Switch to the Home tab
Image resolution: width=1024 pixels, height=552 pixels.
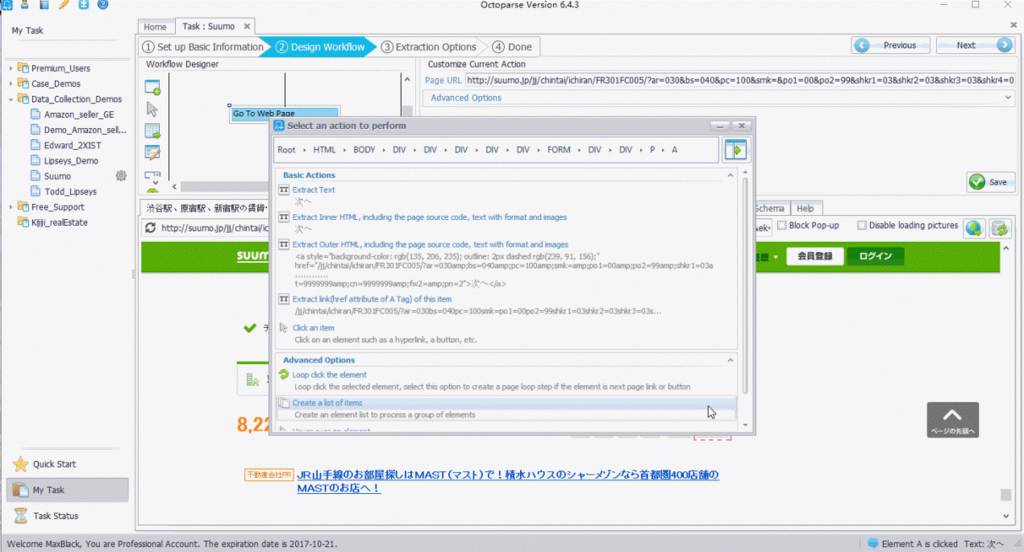point(155,27)
